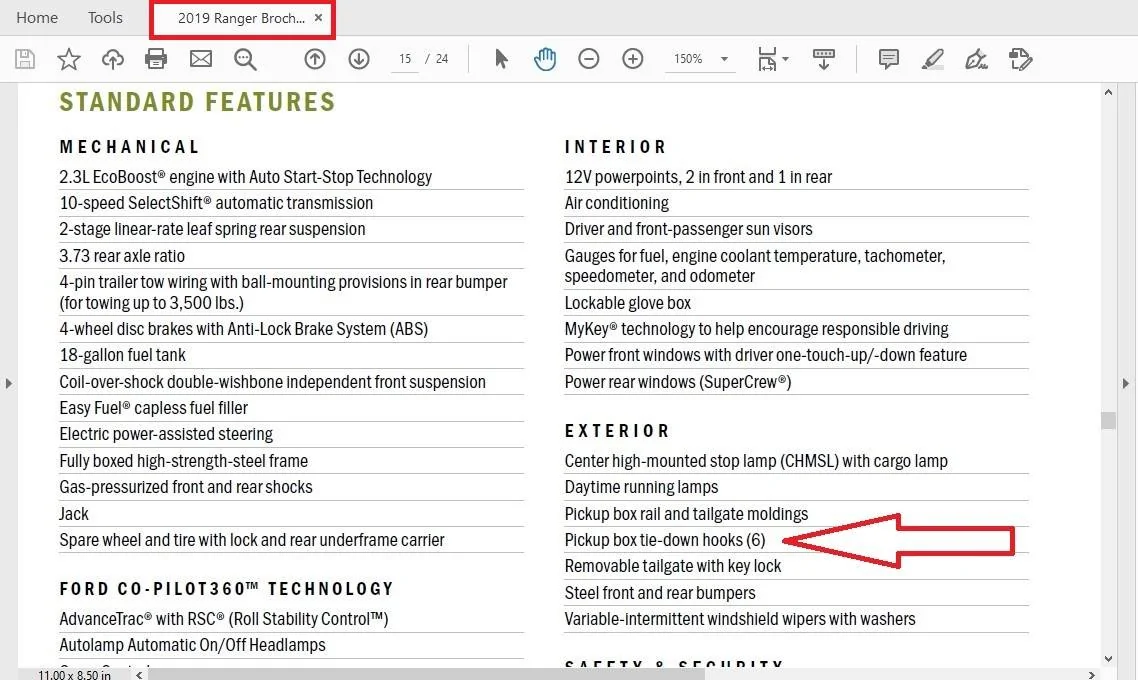Print the document with the printer icon
Image resolution: width=1138 pixels, height=680 pixels.
click(156, 59)
